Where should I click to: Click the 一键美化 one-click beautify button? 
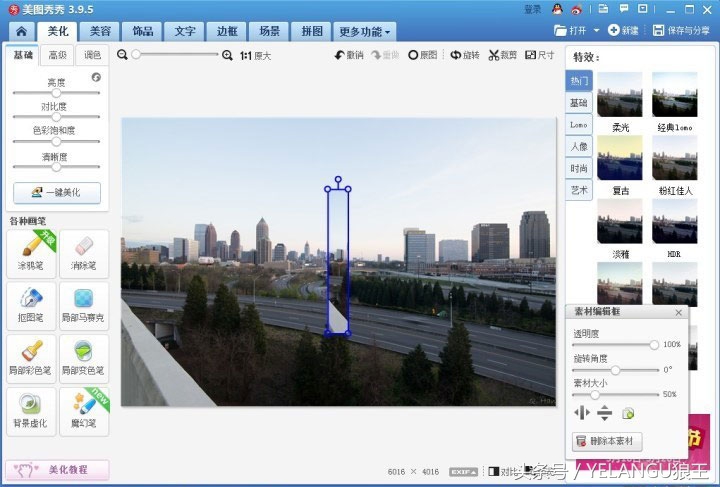pyautogui.click(x=56, y=192)
